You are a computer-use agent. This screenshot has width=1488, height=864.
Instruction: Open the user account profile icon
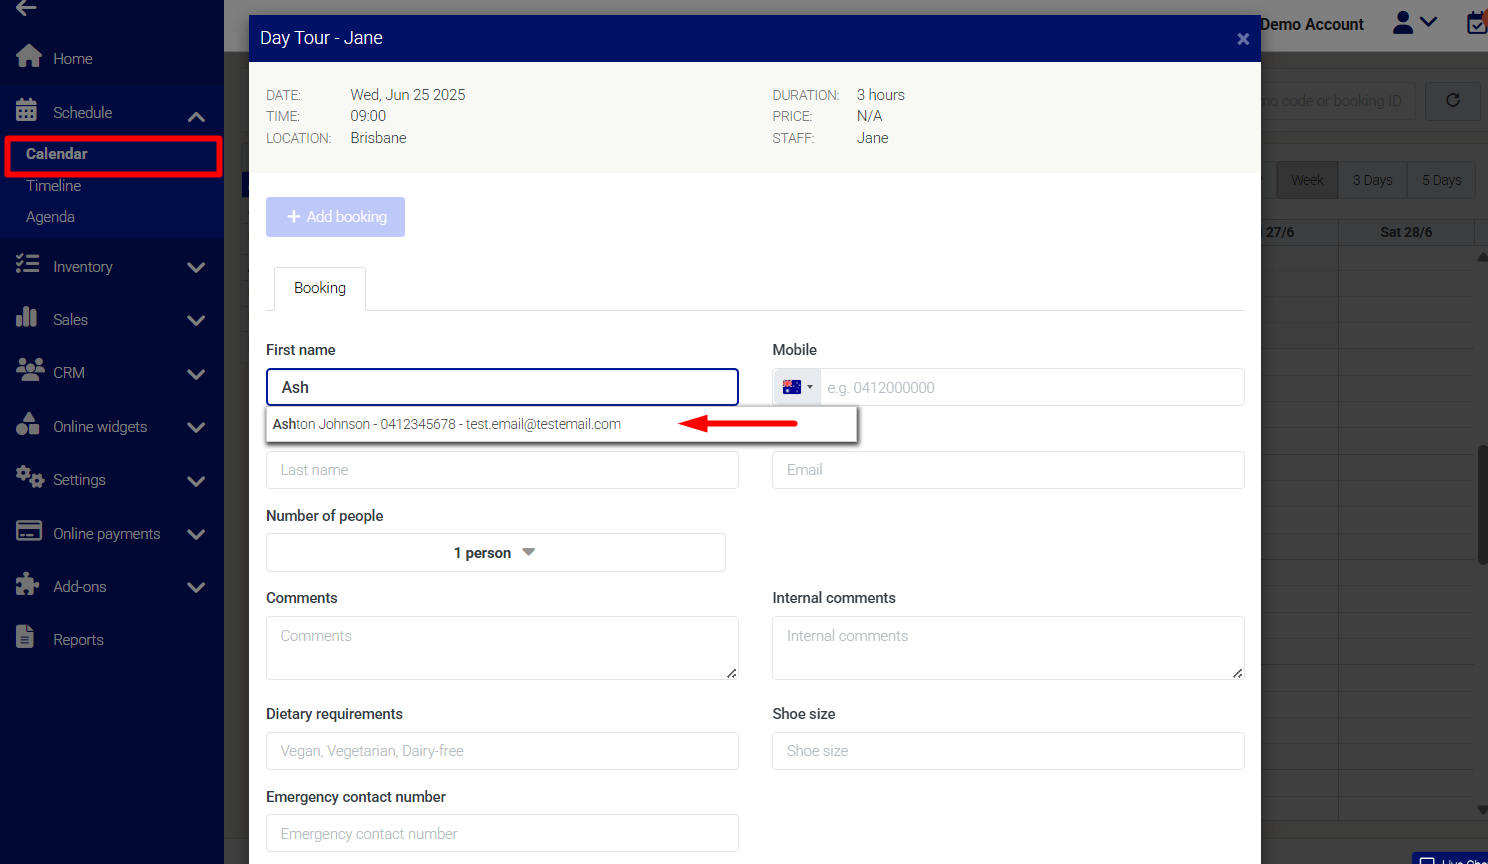pos(1403,23)
